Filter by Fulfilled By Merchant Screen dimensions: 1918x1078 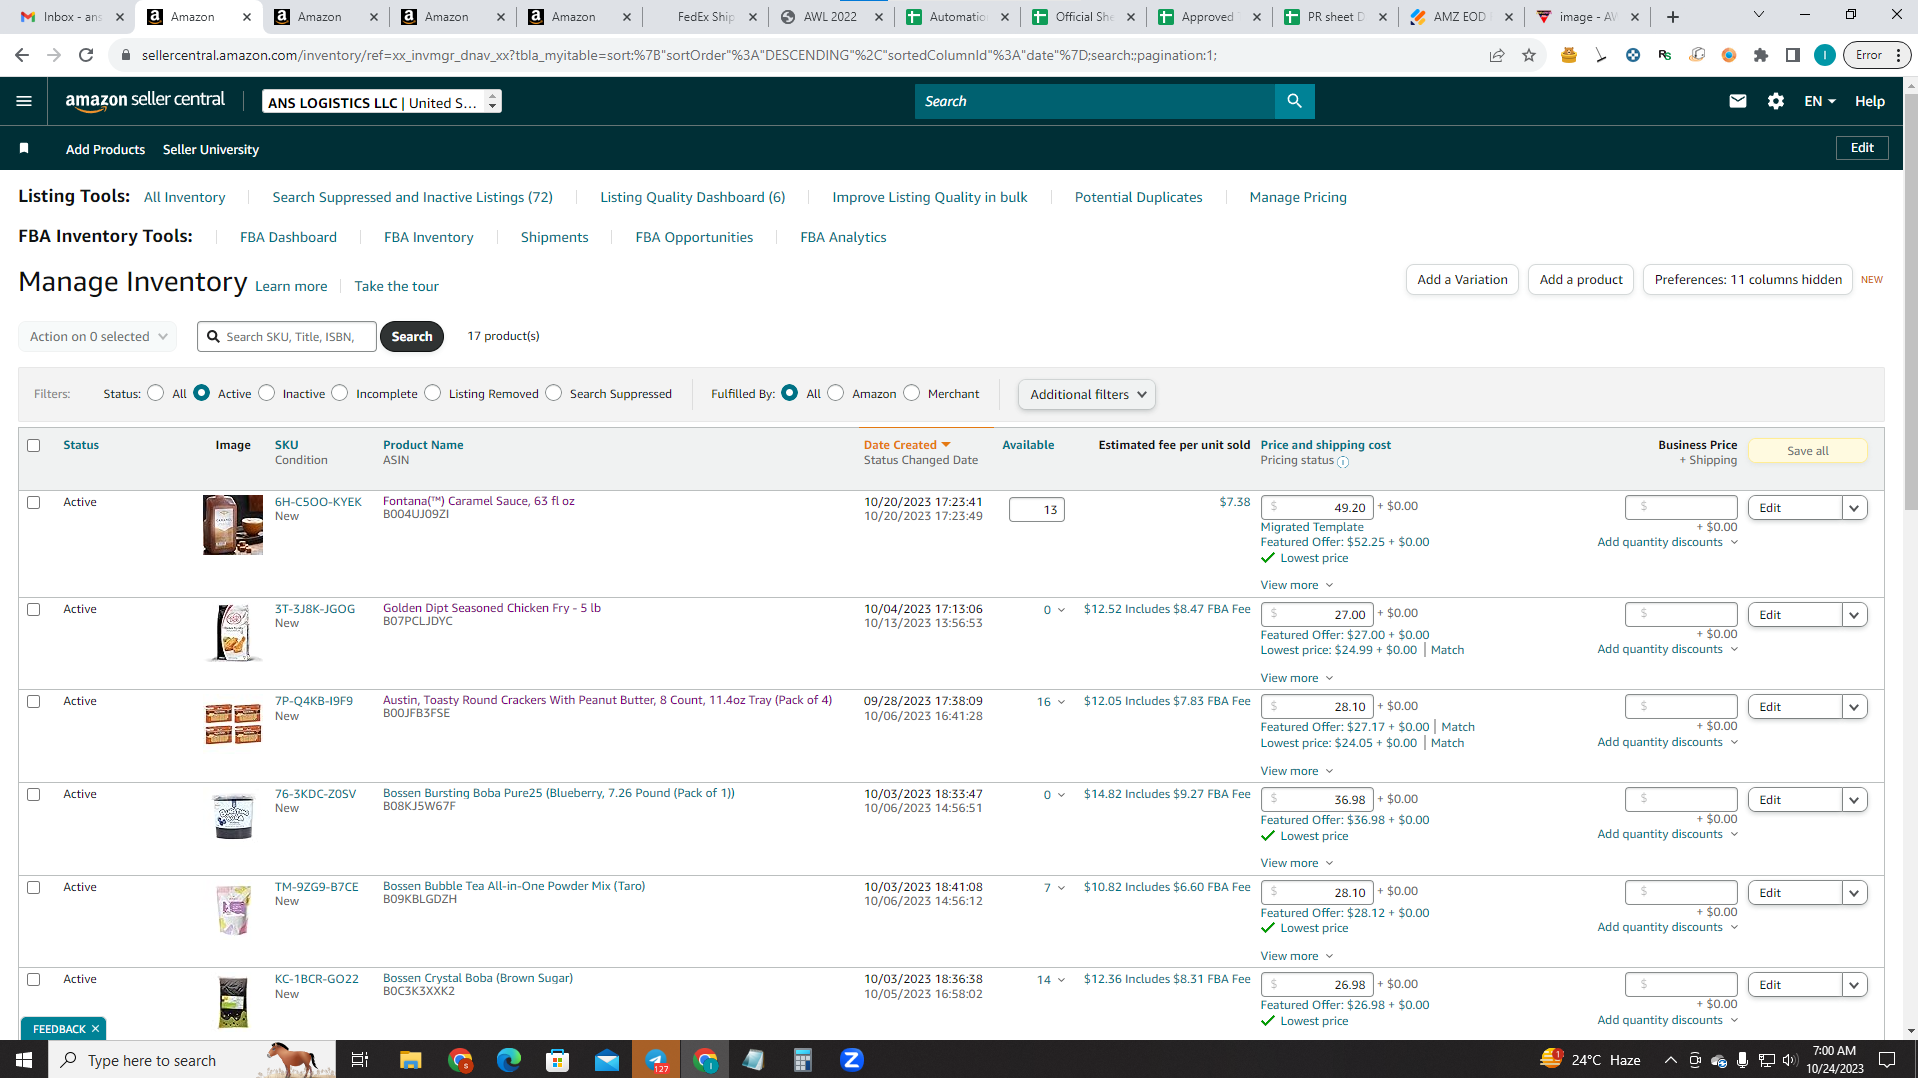click(x=911, y=393)
